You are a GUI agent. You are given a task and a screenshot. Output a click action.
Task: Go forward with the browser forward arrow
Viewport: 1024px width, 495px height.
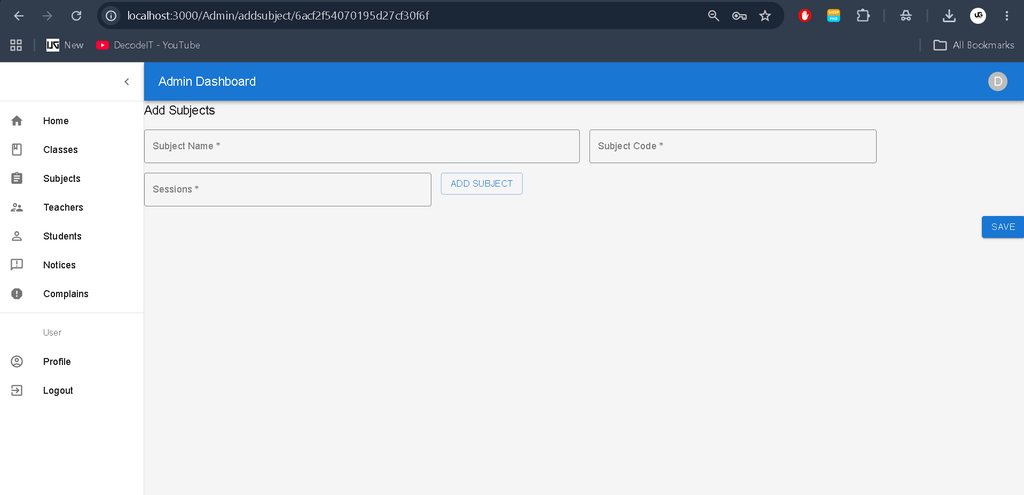coord(47,16)
